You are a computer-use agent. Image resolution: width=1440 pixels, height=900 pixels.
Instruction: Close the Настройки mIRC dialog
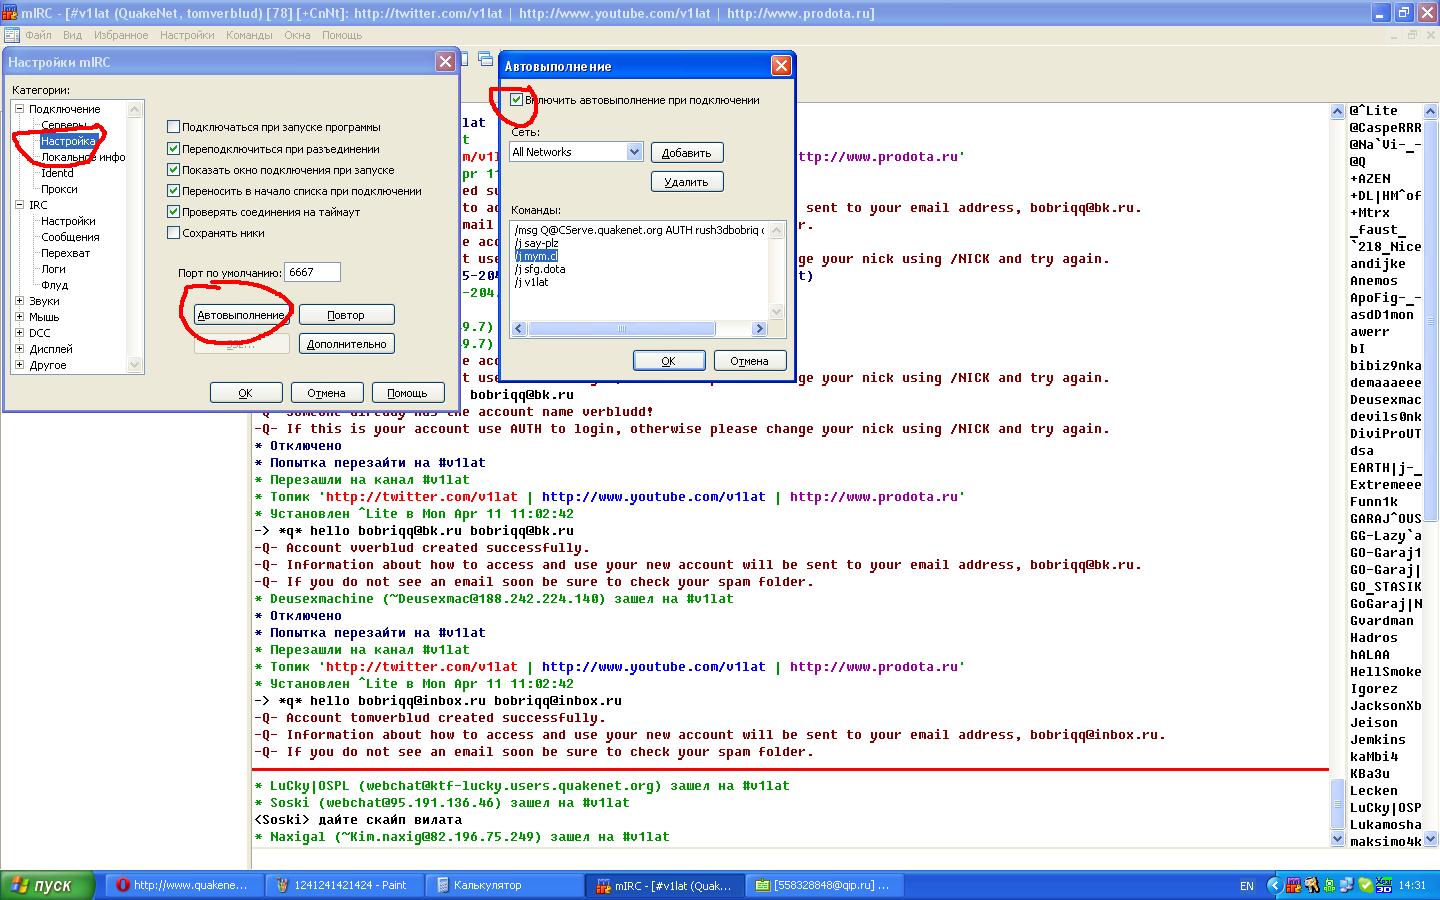pyautogui.click(x=446, y=62)
